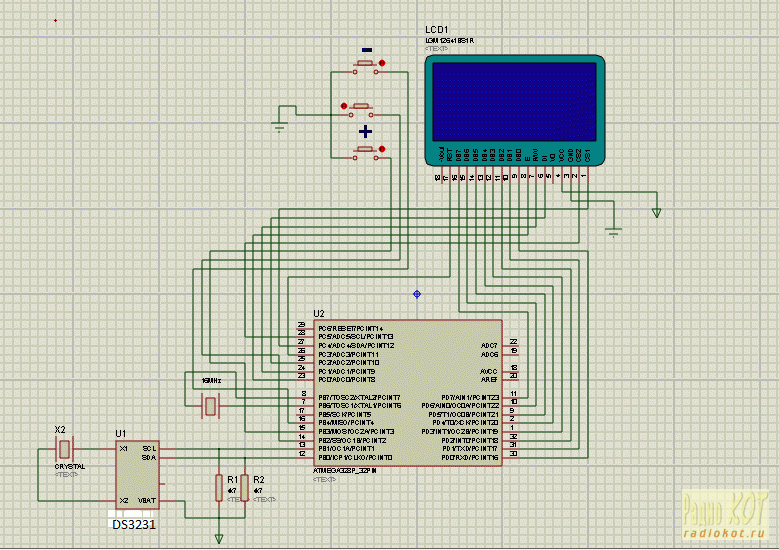Image resolution: width=779 pixels, height=550 pixels.
Task: Click the VBAT pin label inside U1
Action: coord(147,500)
